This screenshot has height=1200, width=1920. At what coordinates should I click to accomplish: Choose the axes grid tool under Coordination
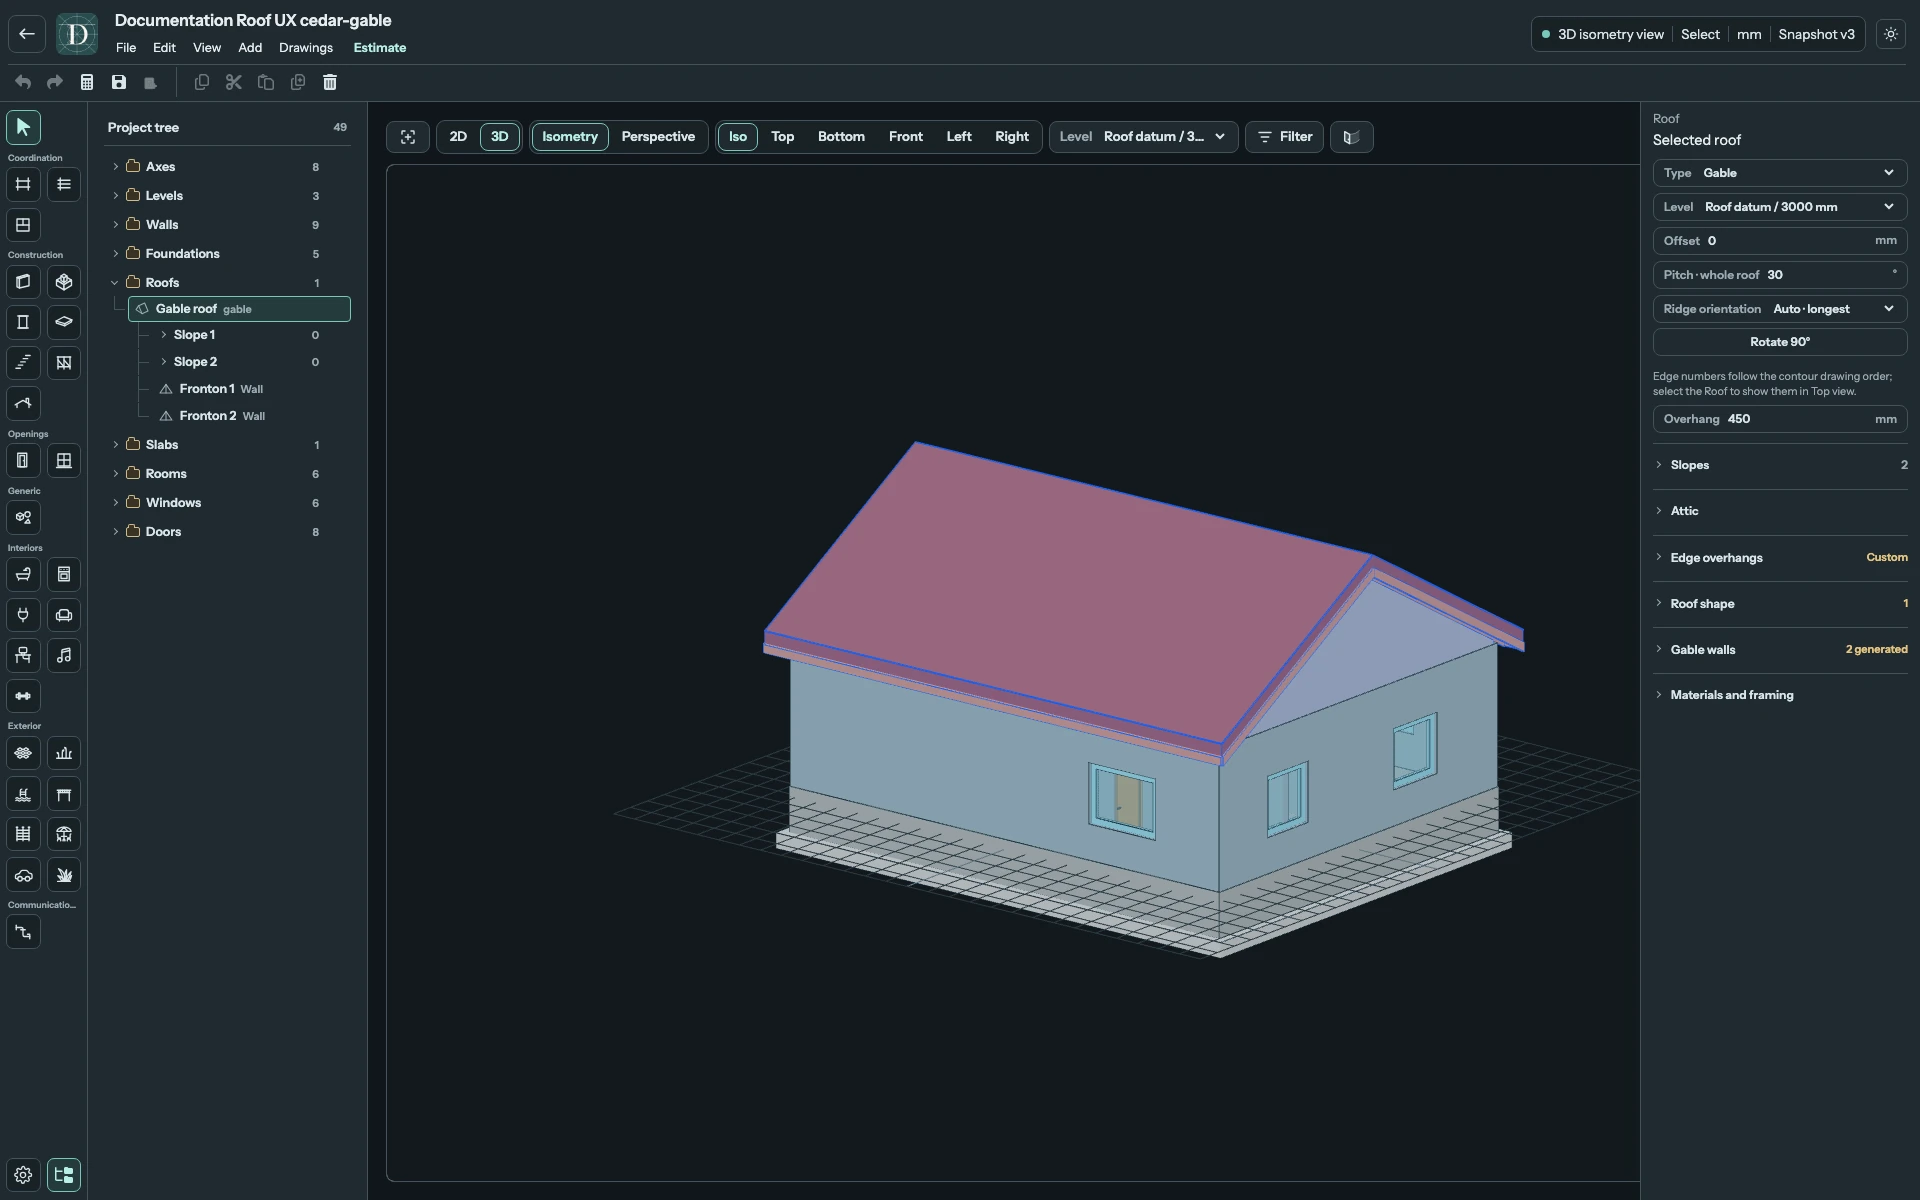tap(23, 184)
